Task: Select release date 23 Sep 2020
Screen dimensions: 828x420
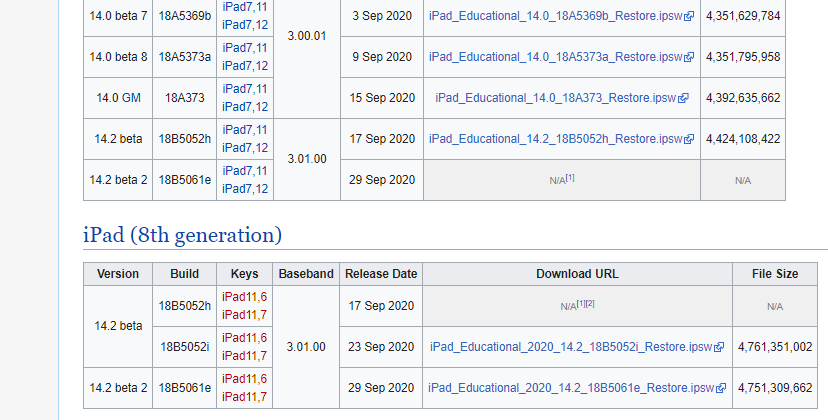Action: [x=381, y=347]
